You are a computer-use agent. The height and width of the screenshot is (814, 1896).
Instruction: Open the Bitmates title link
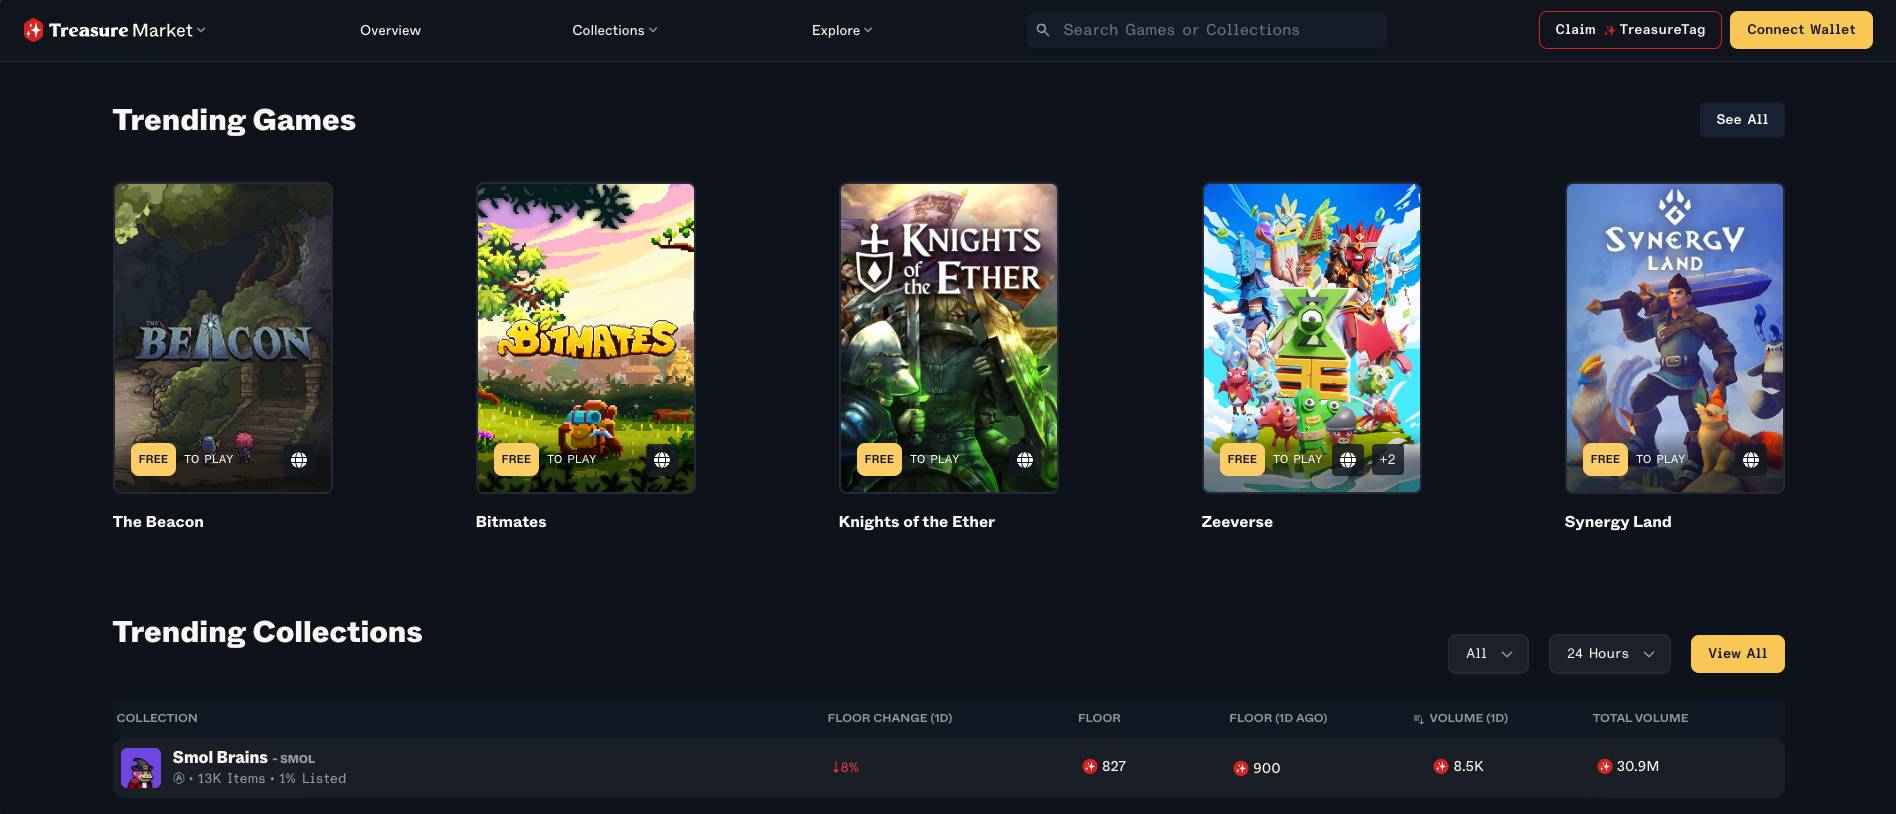pos(511,522)
